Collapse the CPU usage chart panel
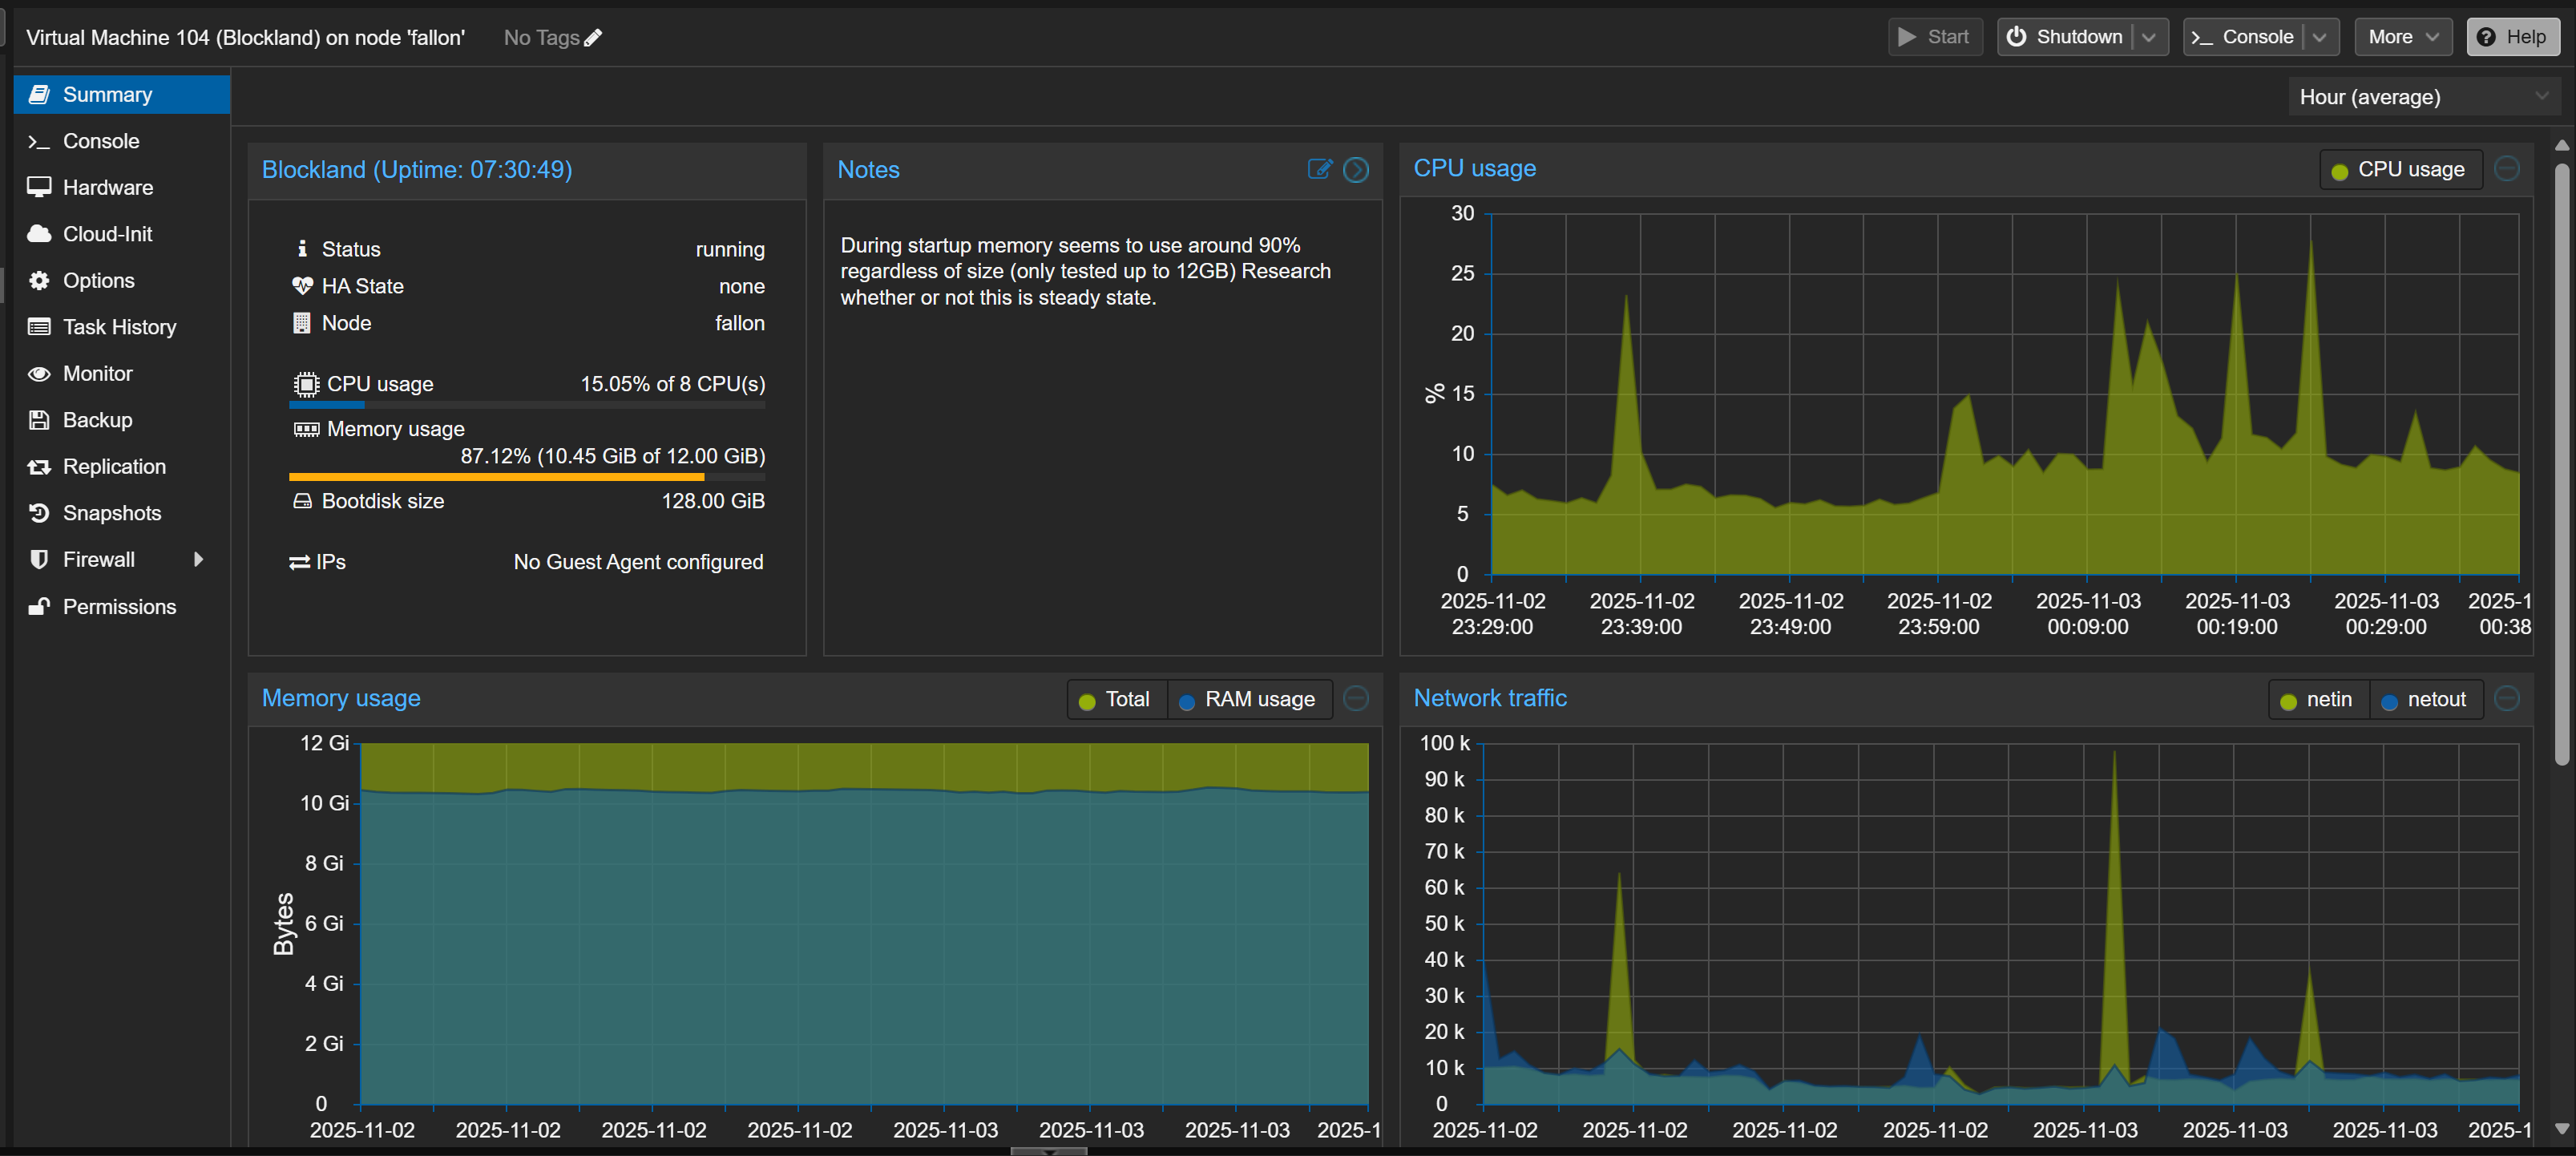This screenshot has width=2576, height=1156. click(x=2506, y=168)
